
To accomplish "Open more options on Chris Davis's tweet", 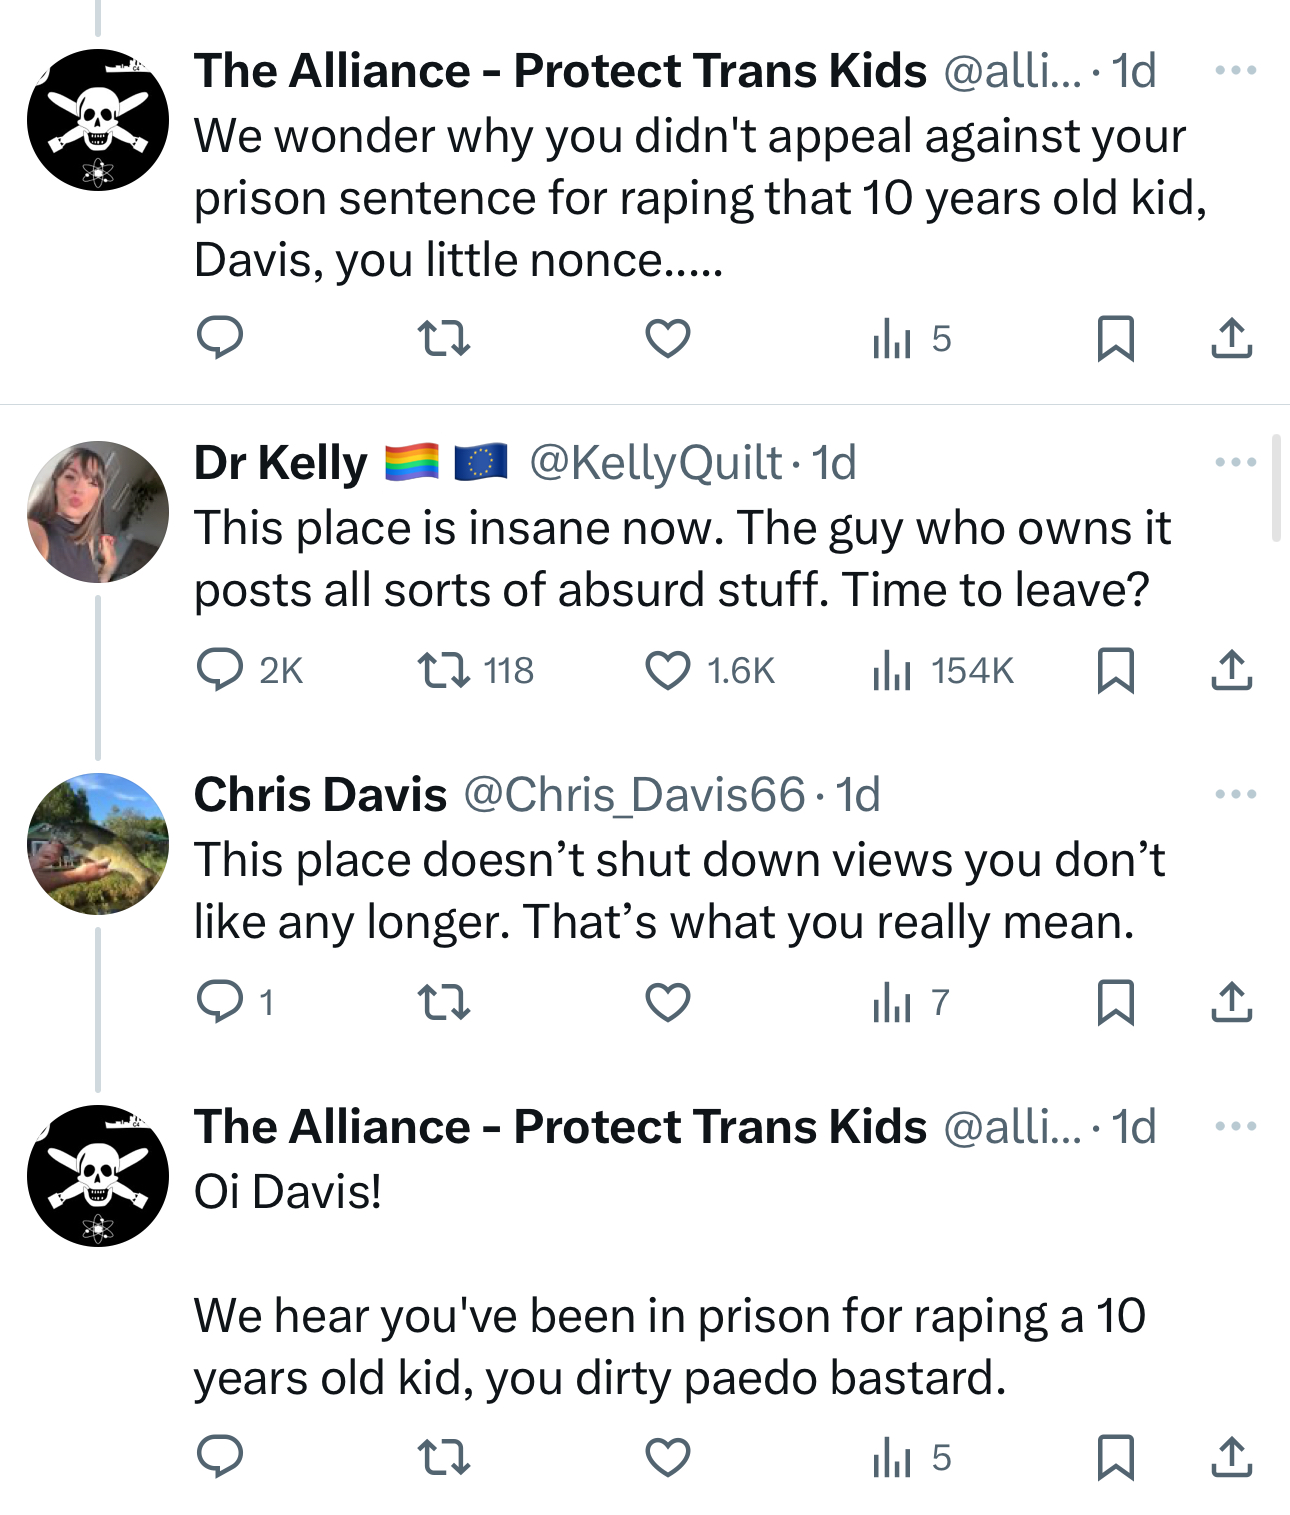I will tap(1236, 794).
